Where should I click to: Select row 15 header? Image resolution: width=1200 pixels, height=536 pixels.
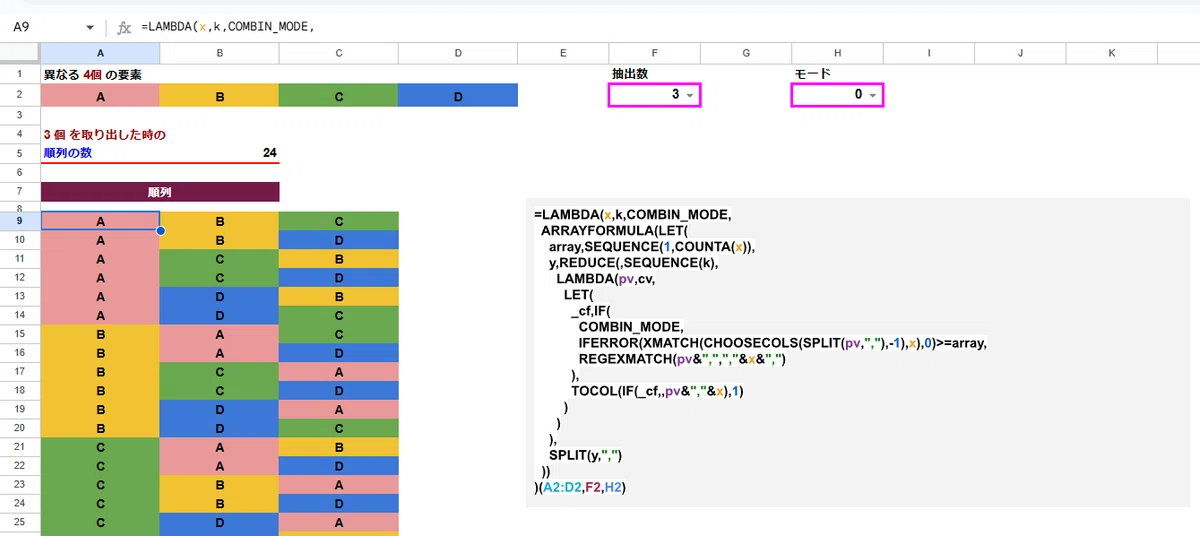point(20,334)
